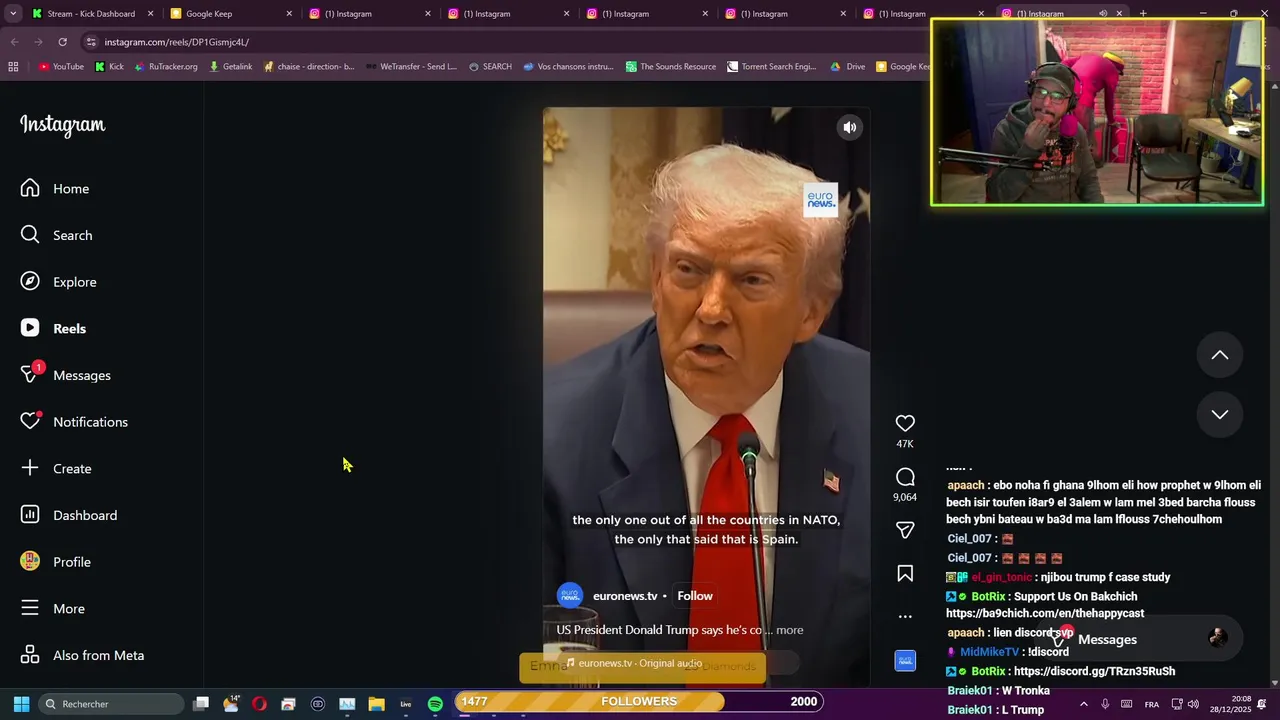
Task: Open Reels from the sidebar
Action: click(54, 329)
